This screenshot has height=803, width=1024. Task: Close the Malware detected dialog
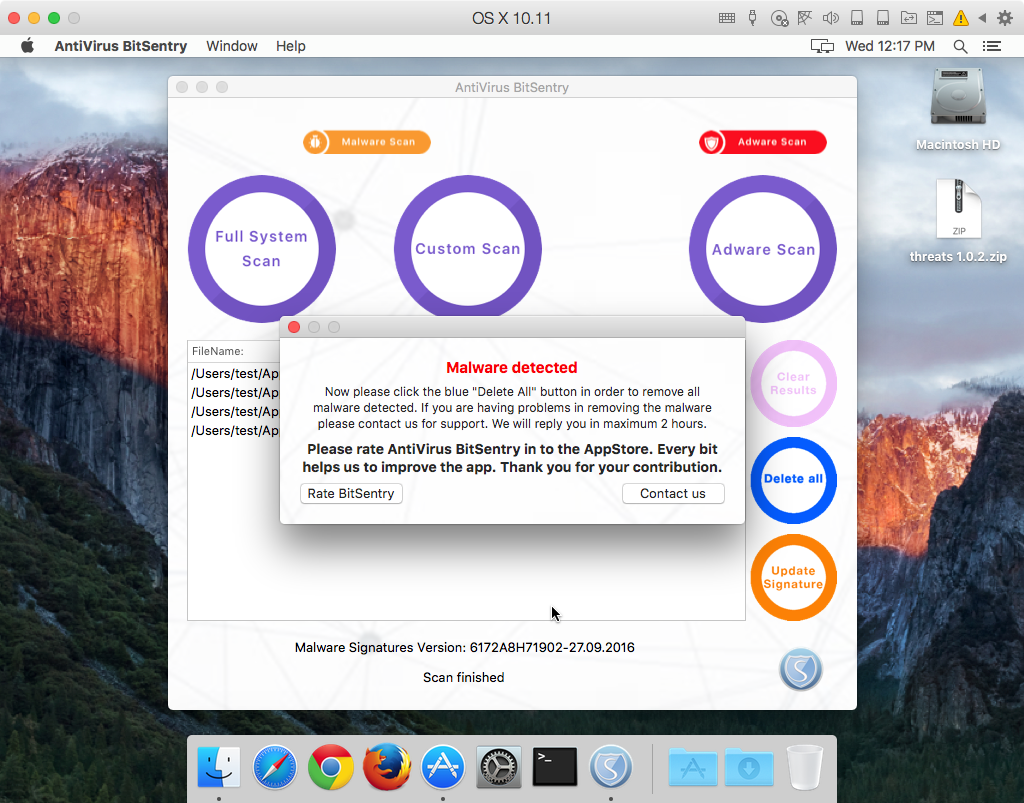[x=294, y=327]
